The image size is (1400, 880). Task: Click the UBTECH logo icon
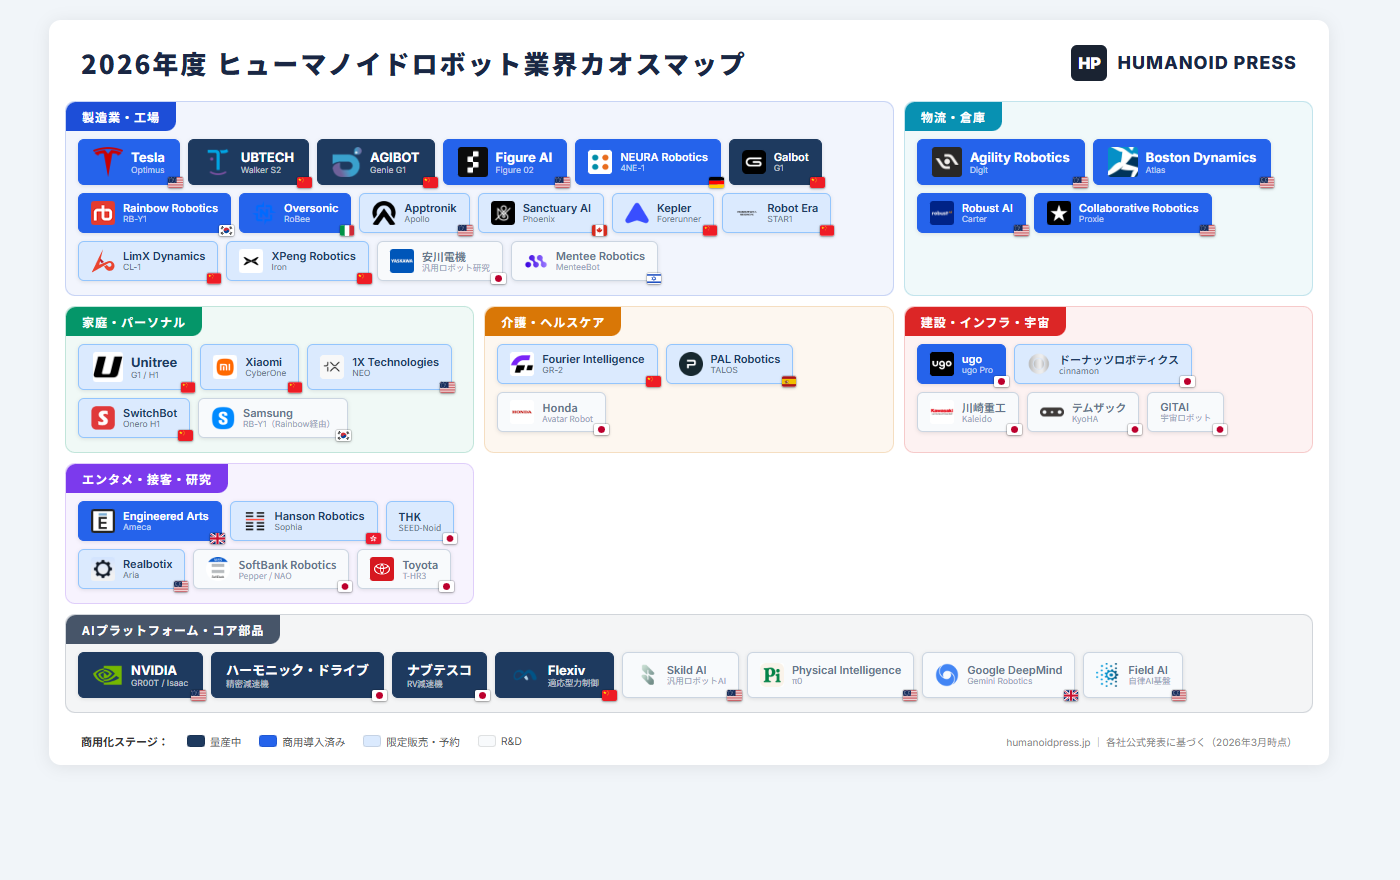click(x=216, y=162)
